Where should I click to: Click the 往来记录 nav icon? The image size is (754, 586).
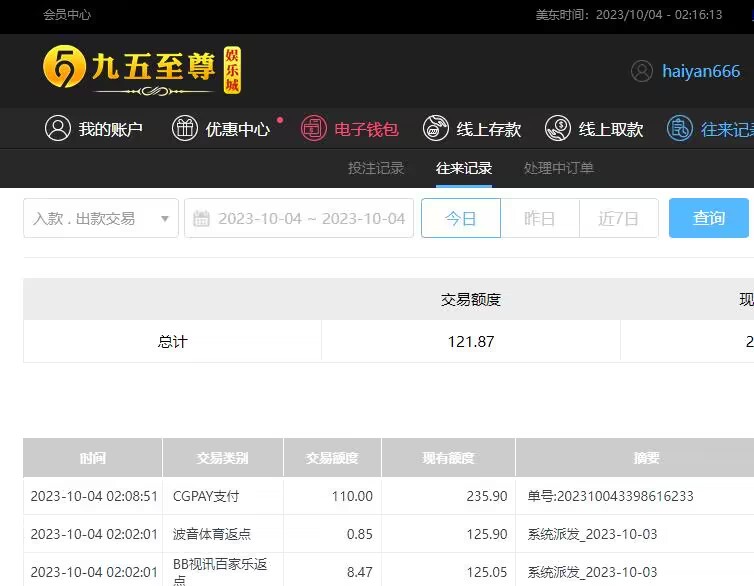coord(680,129)
